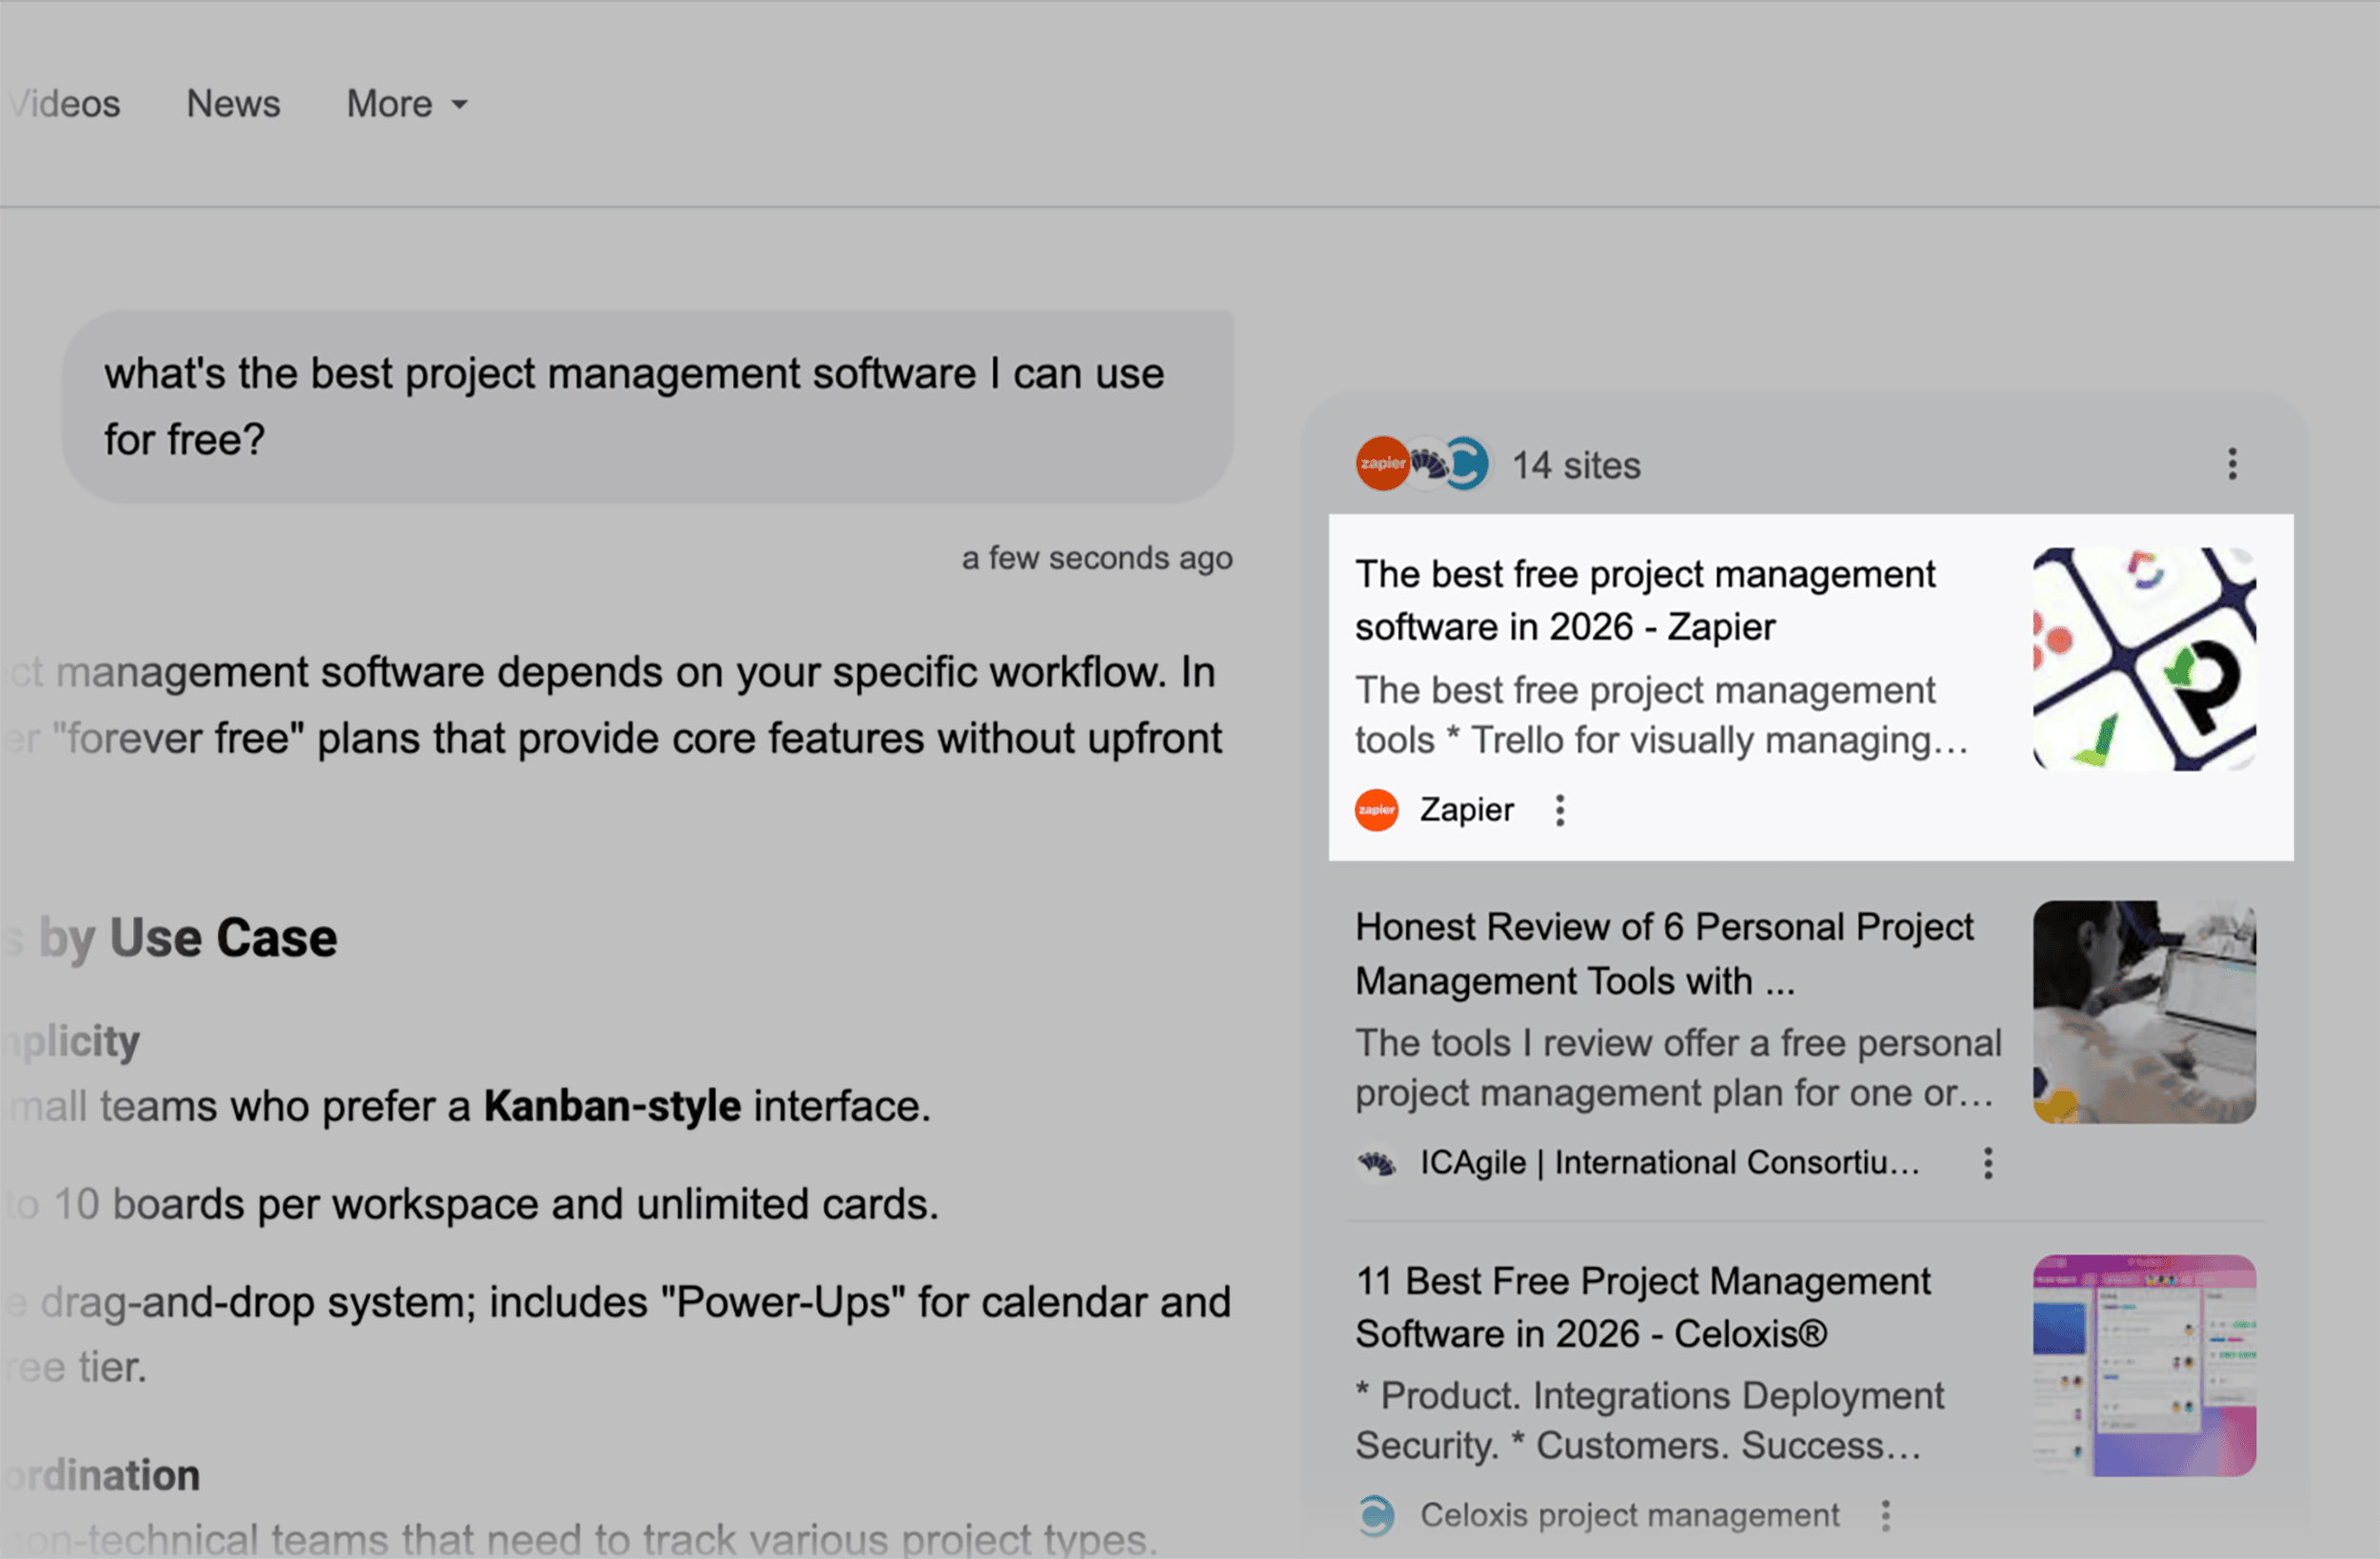Image resolution: width=2380 pixels, height=1559 pixels.
Task: Click the ICAgile article thumbnail image
Action: (x=2143, y=1013)
